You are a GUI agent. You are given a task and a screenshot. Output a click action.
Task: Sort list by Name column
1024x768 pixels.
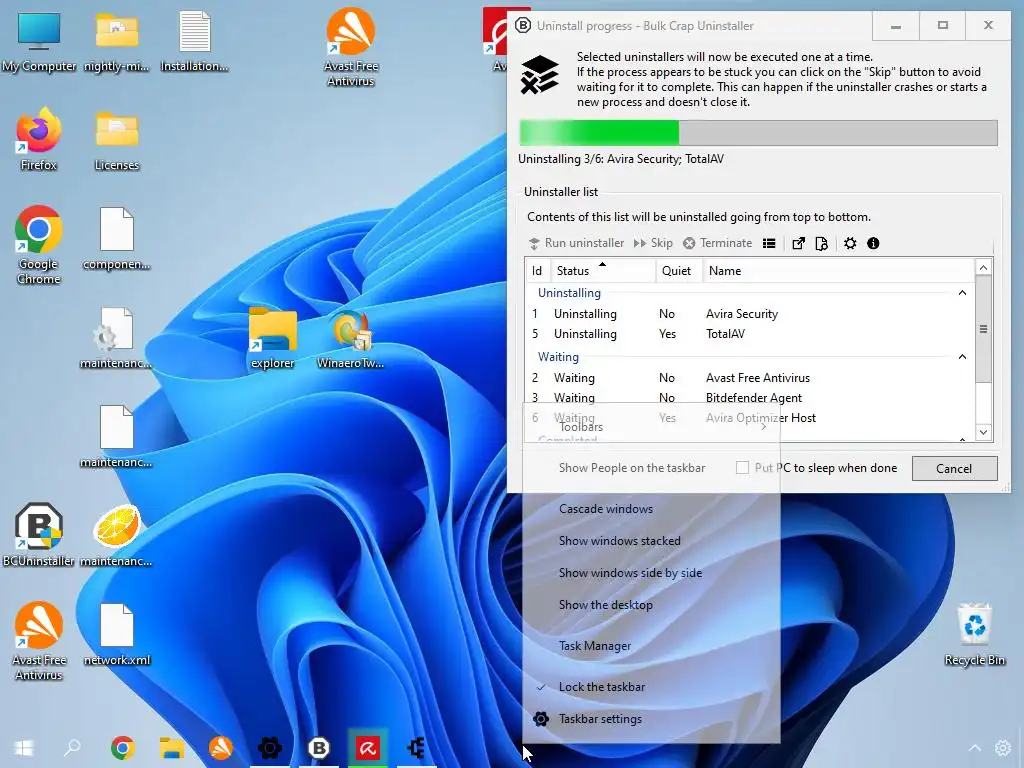click(x=839, y=270)
